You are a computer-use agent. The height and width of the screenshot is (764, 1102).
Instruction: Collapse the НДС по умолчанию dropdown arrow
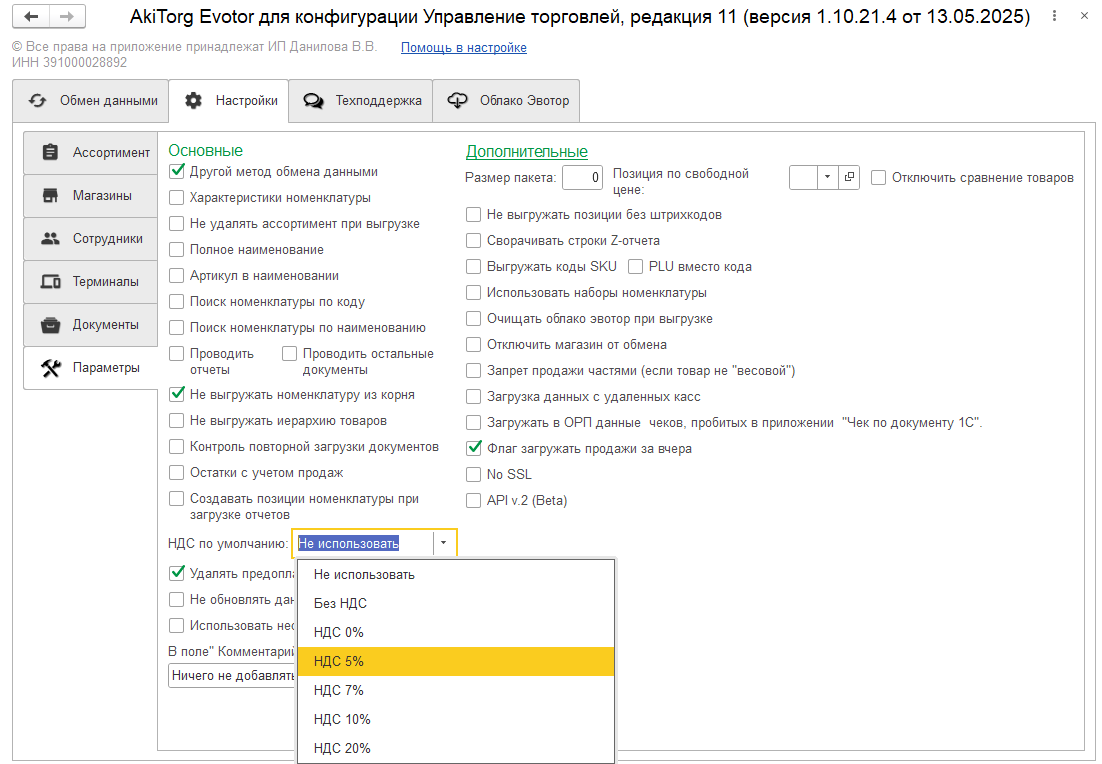click(443, 543)
